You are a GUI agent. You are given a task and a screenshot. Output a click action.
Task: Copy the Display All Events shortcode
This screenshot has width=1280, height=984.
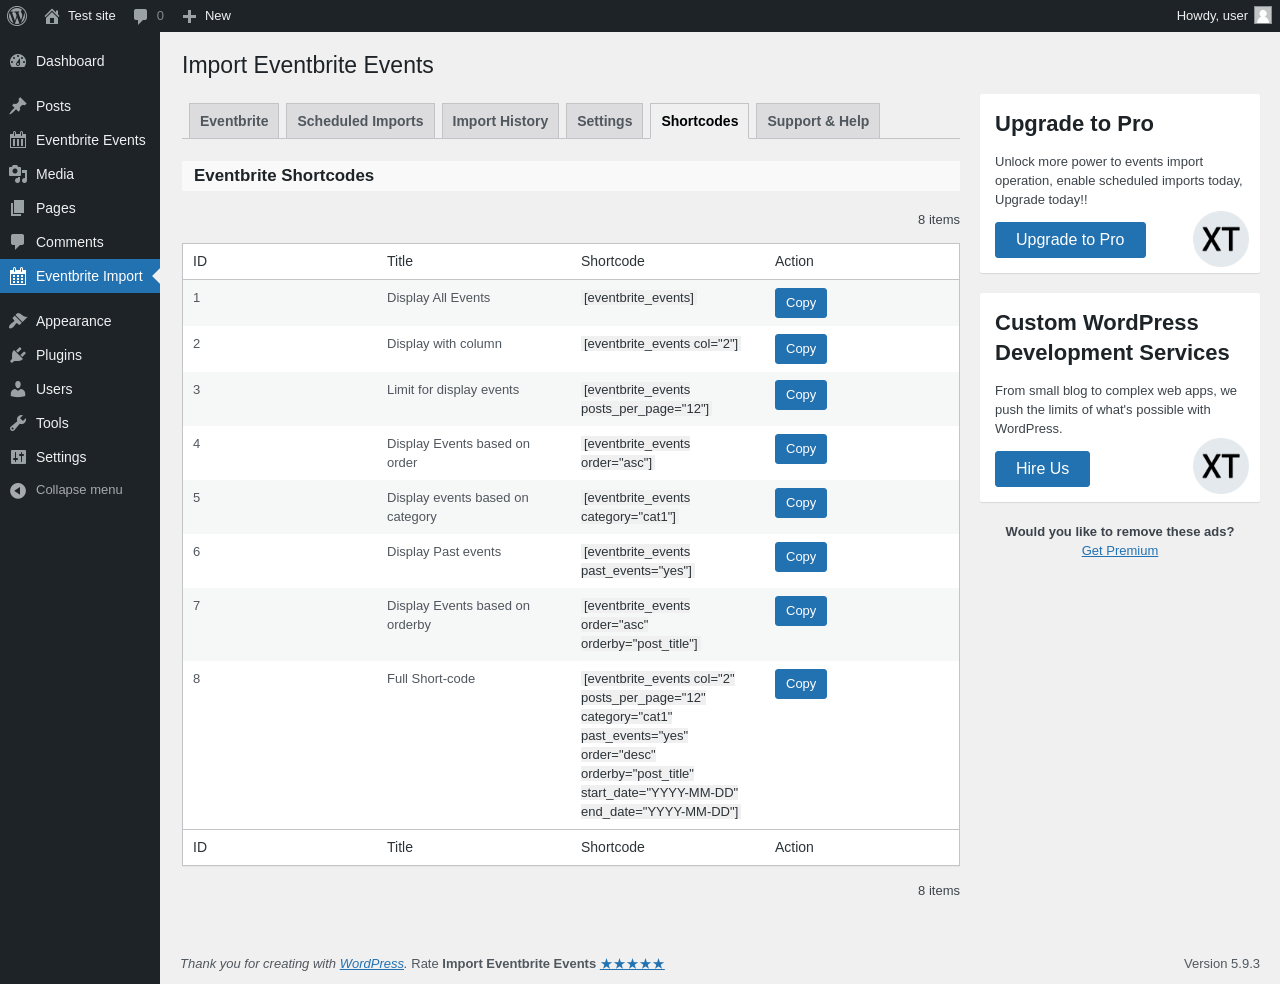[x=801, y=303]
